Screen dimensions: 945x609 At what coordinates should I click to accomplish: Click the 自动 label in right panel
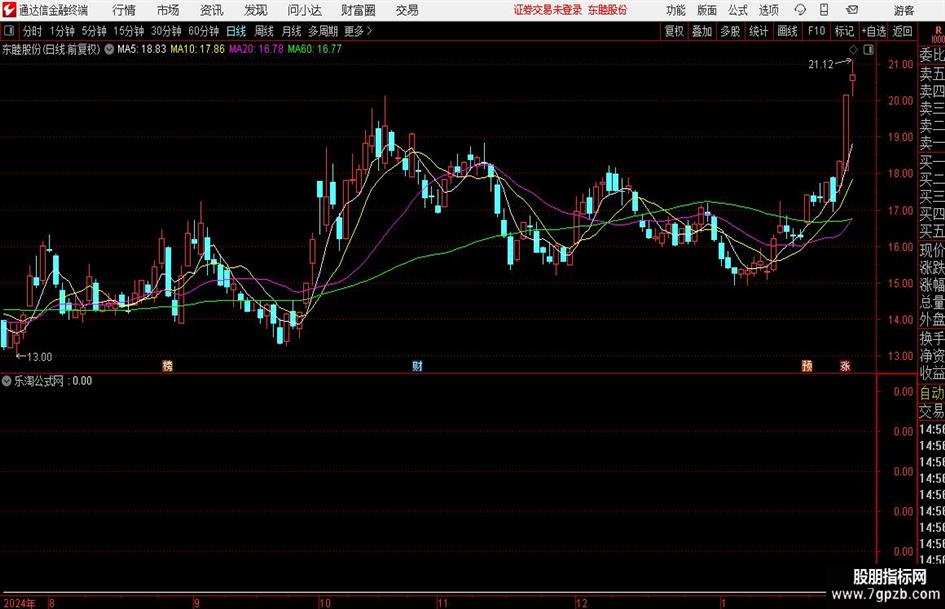(x=932, y=393)
